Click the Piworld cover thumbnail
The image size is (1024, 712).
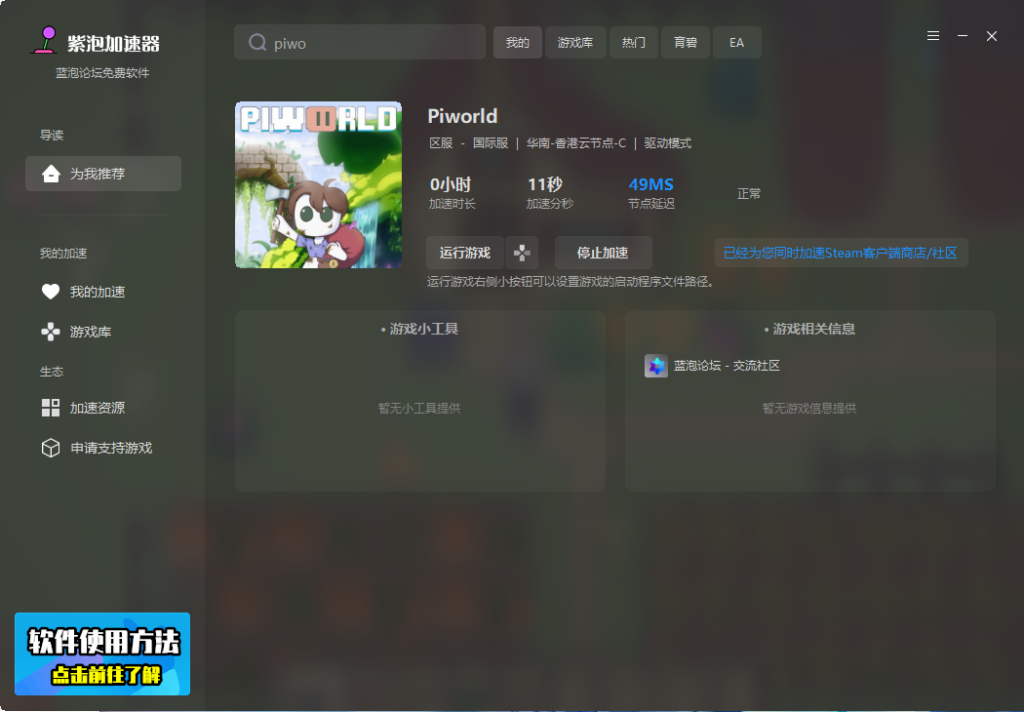click(x=319, y=185)
